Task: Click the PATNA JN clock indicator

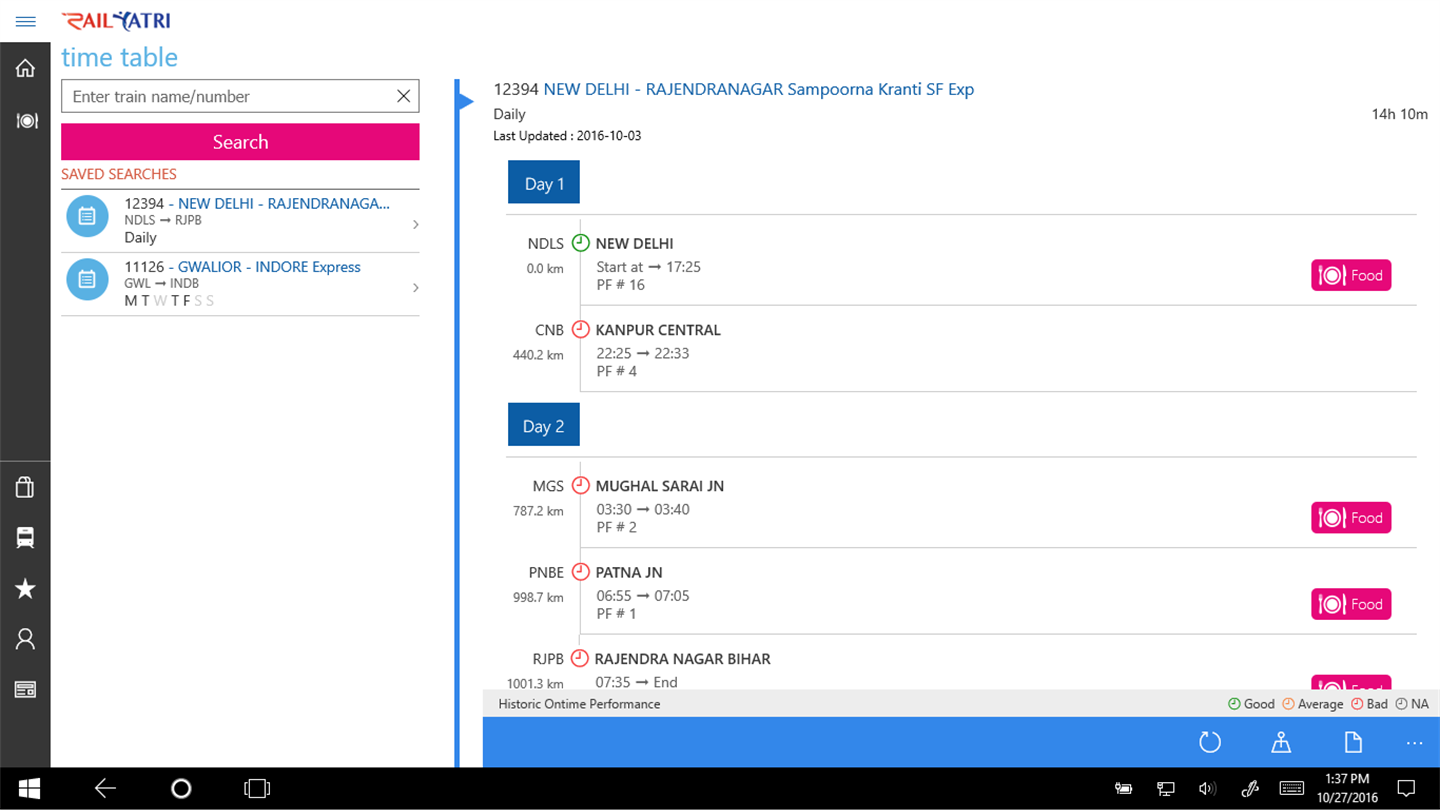Action: pos(580,572)
